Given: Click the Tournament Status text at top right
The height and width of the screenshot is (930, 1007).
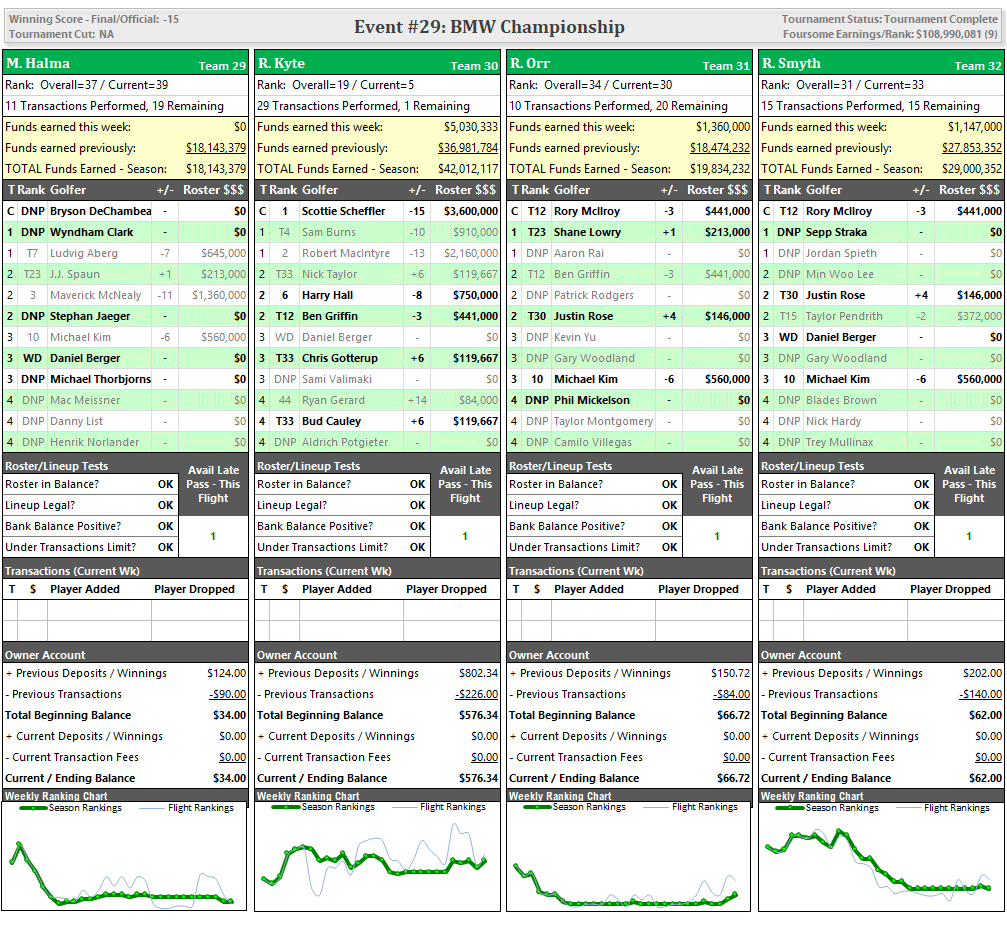Looking at the screenshot, I should pyautogui.click(x=889, y=19).
